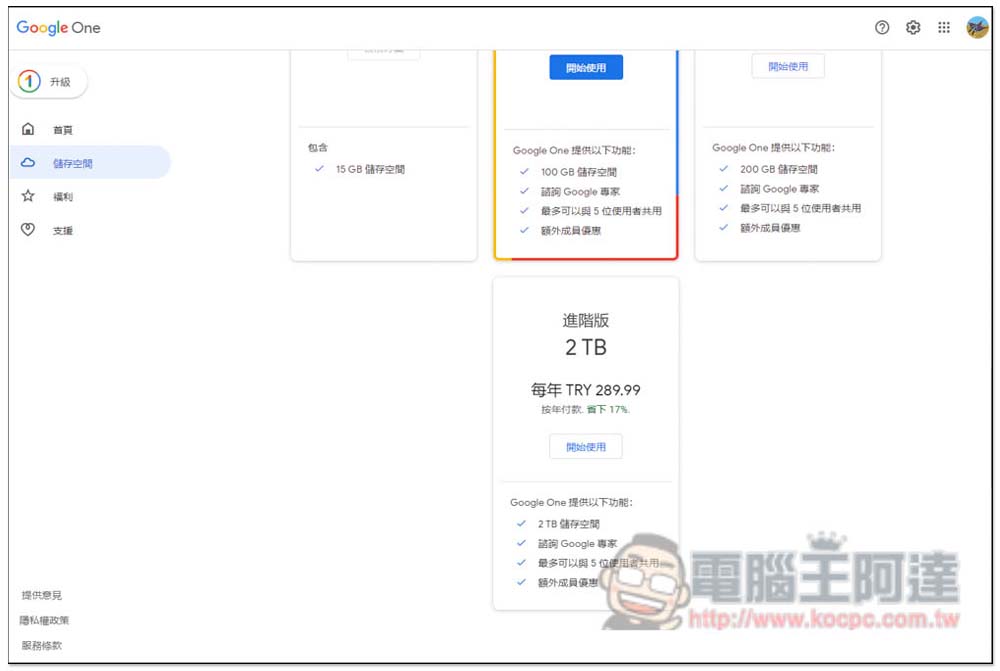Click 15 GB 儲存空間 text

370,169
